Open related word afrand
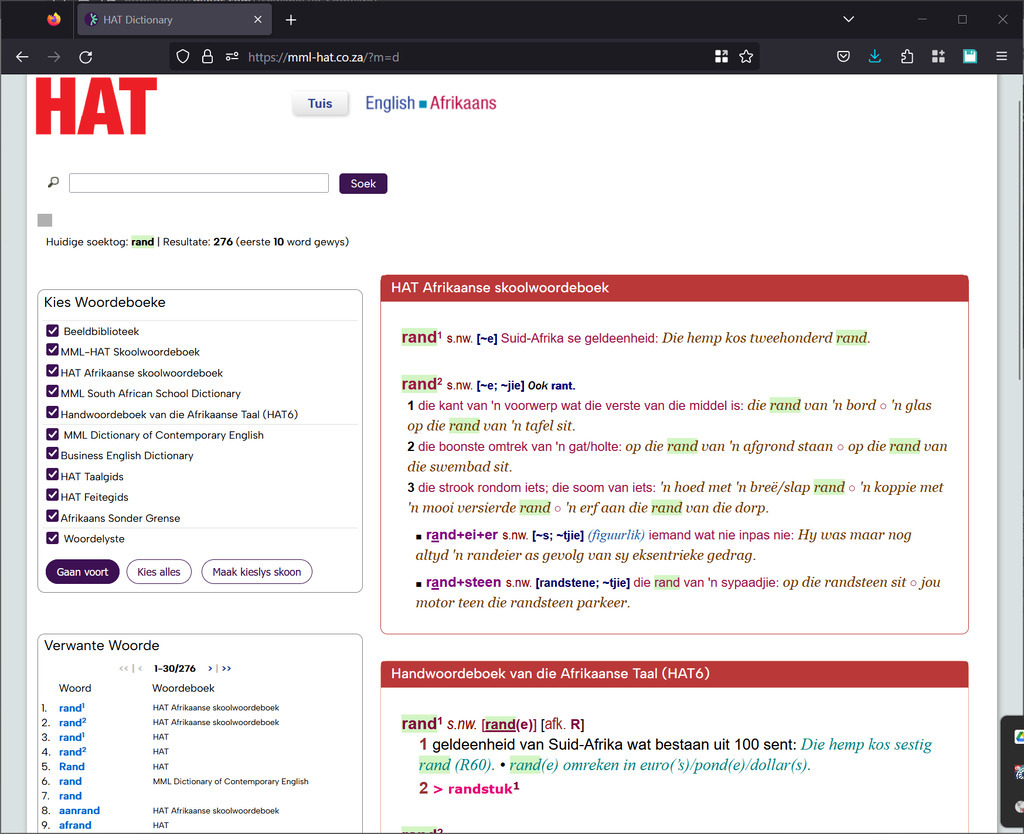Screen dimensions: 1024x834 75,825
